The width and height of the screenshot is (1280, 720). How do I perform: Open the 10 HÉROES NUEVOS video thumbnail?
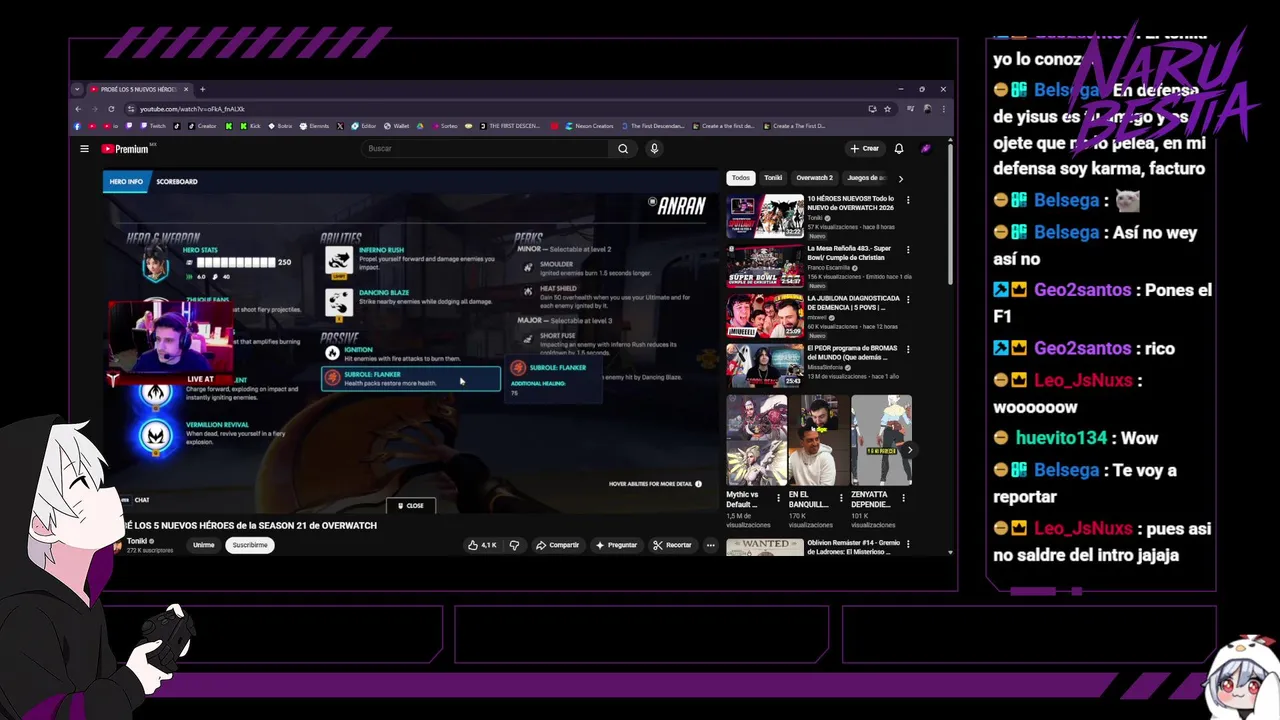pos(765,215)
